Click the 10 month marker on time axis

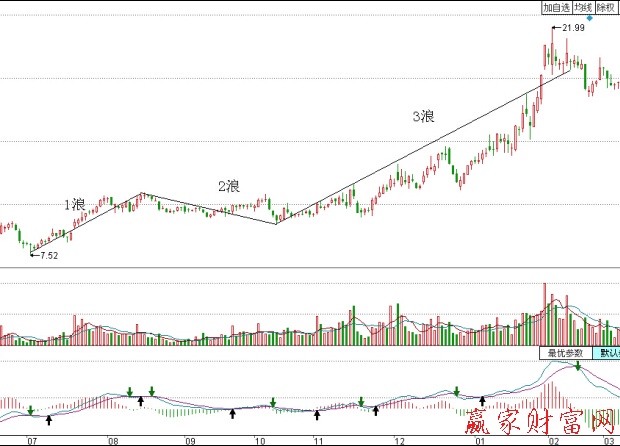click(259, 440)
